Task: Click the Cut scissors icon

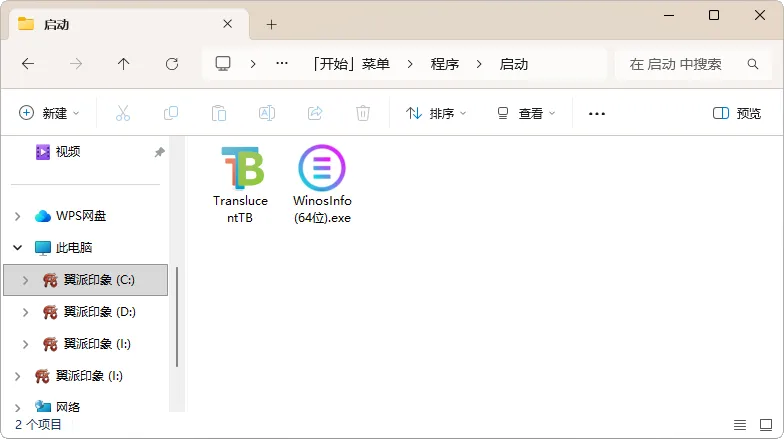Action: (x=123, y=114)
